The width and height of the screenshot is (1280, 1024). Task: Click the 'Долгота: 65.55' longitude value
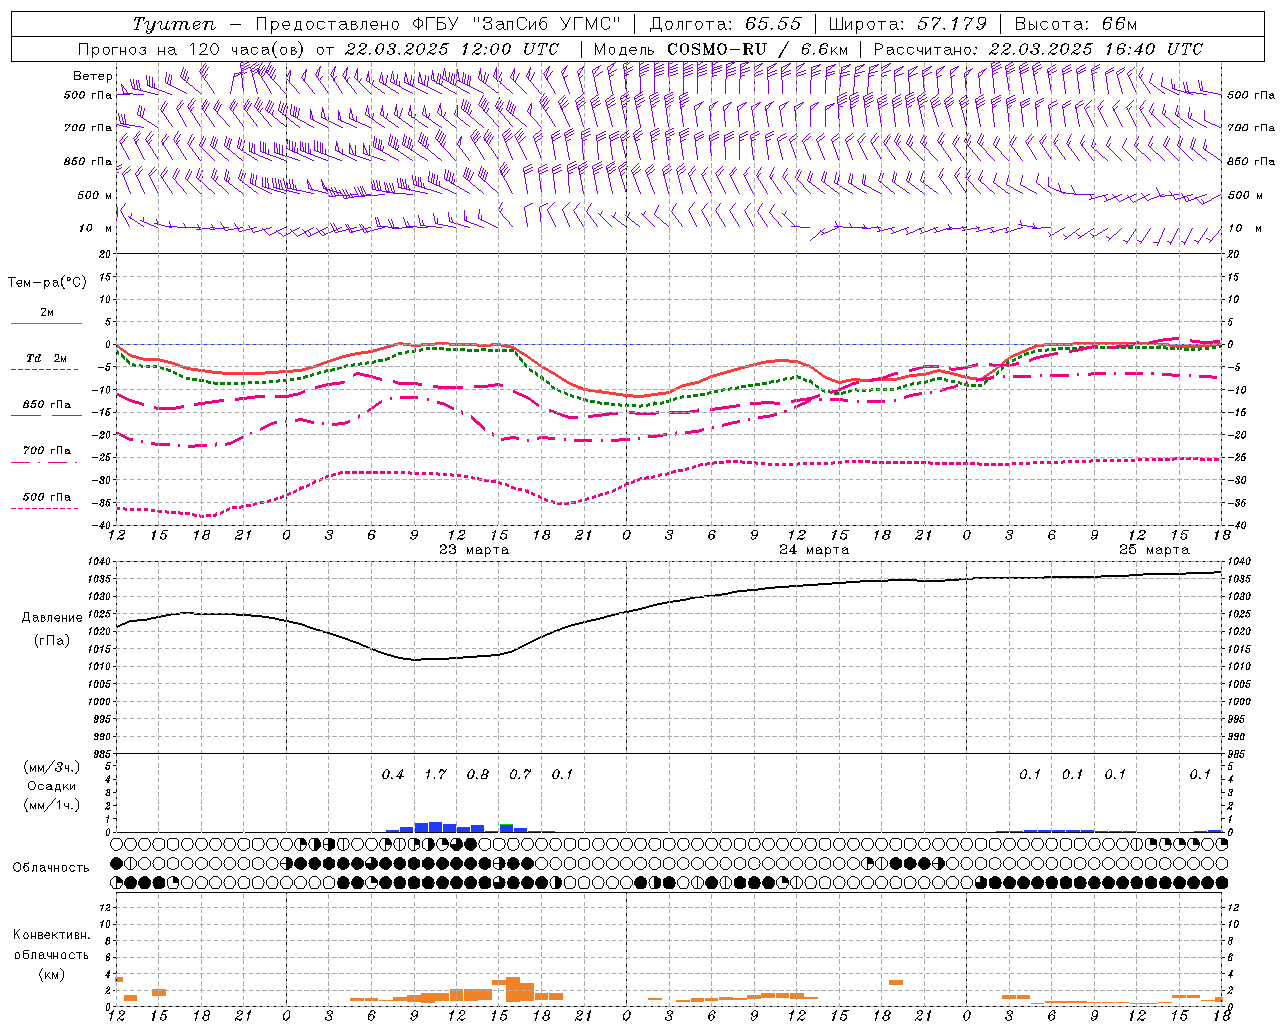coord(725,24)
